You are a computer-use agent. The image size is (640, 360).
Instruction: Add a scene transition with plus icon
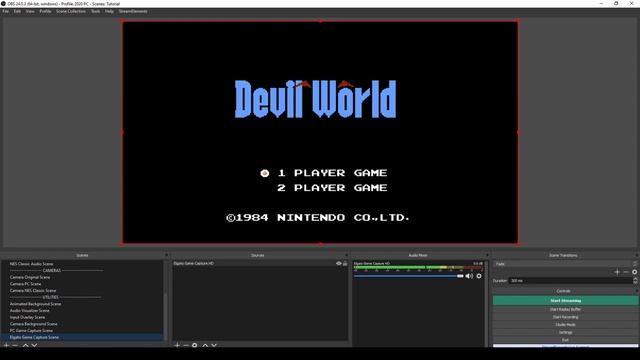(x=617, y=272)
